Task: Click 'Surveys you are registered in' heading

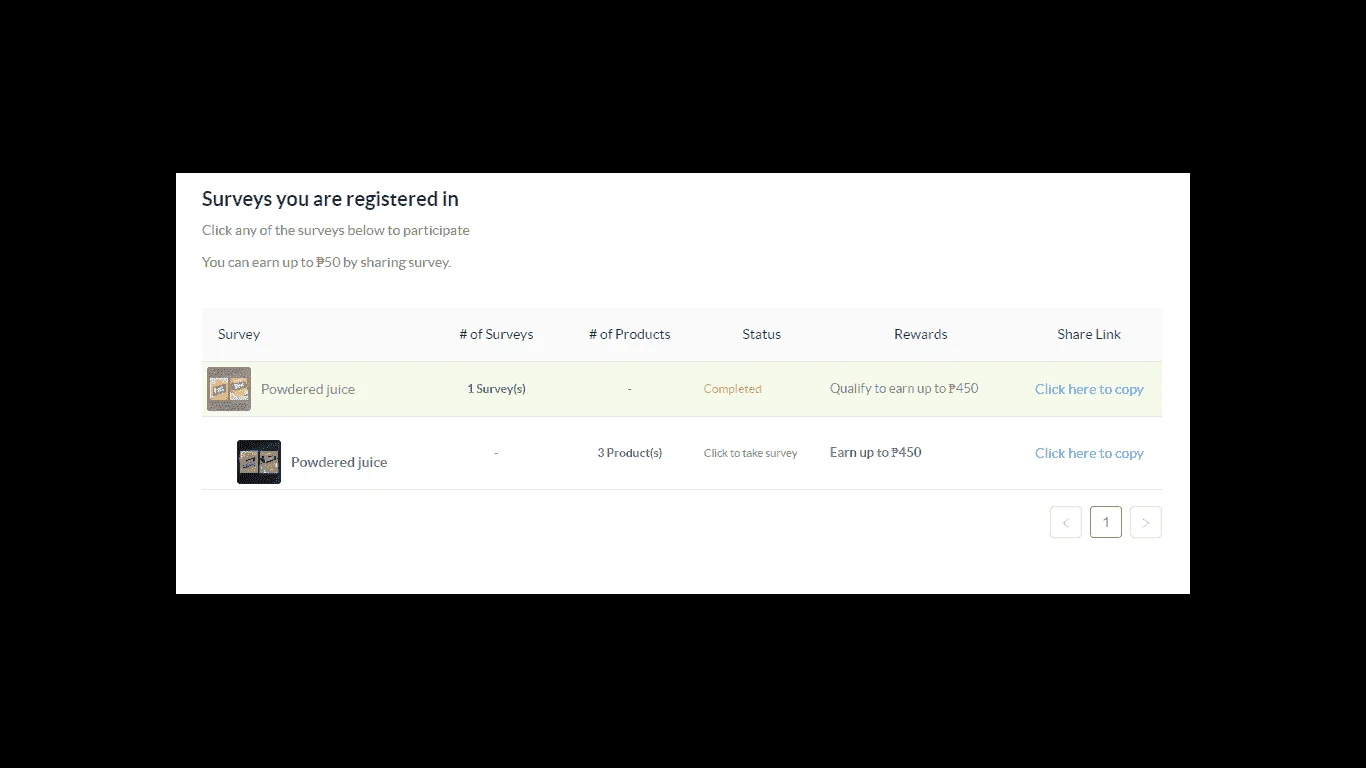Action: coord(330,199)
